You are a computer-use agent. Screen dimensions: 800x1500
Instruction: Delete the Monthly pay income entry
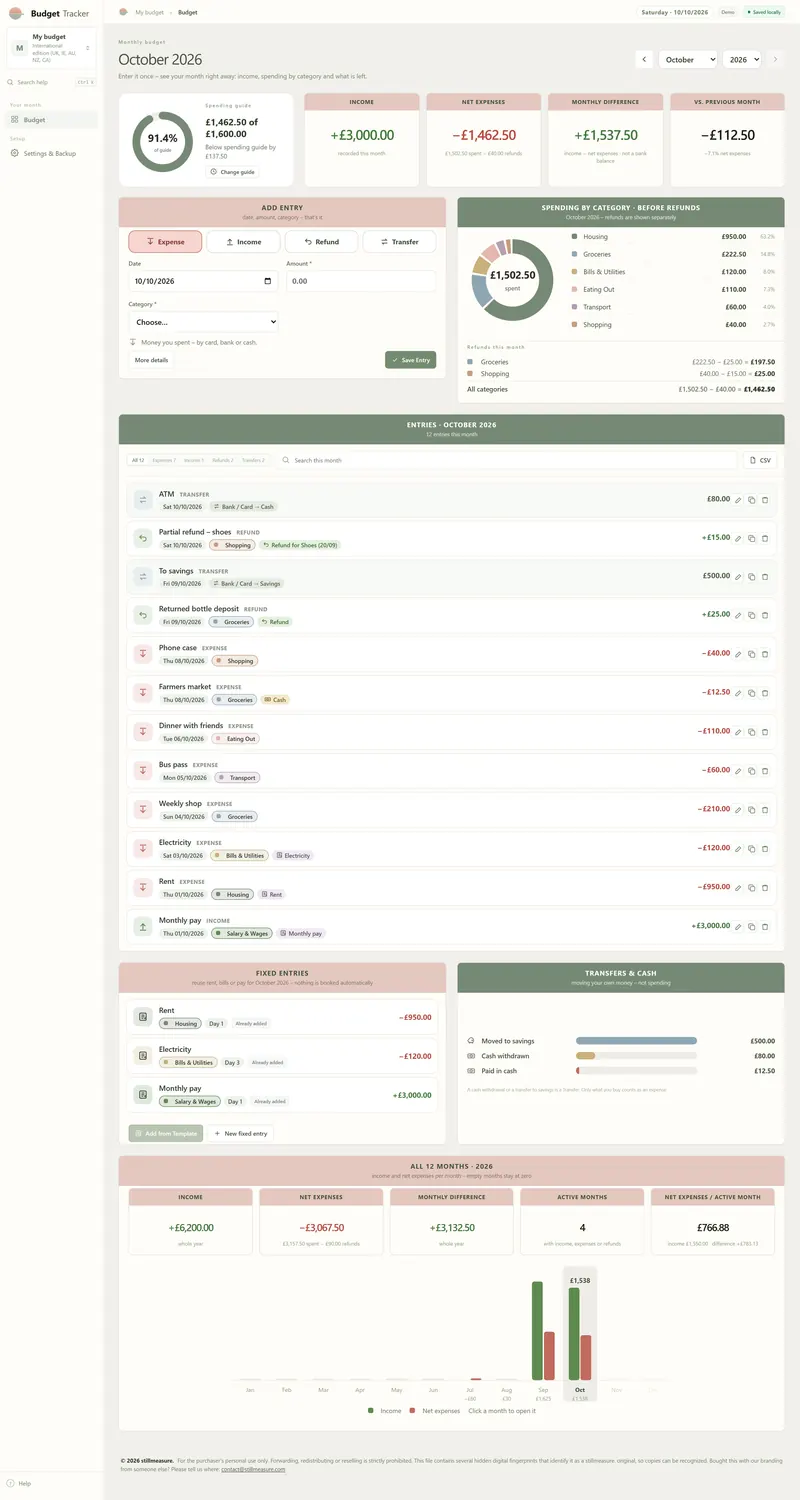tap(765, 927)
